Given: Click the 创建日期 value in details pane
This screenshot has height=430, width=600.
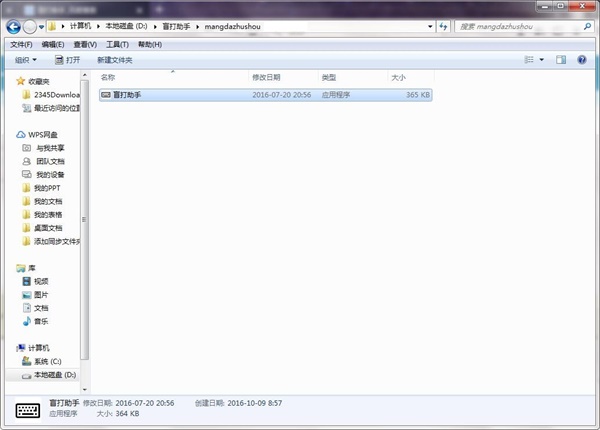Looking at the screenshot, I should point(255,403).
